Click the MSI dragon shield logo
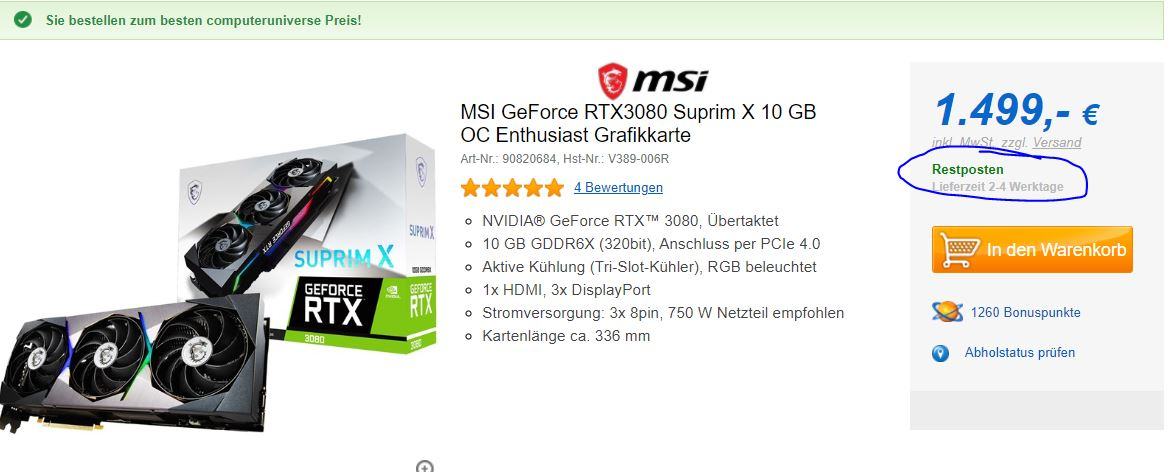The image size is (1171, 472). [x=612, y=81]
